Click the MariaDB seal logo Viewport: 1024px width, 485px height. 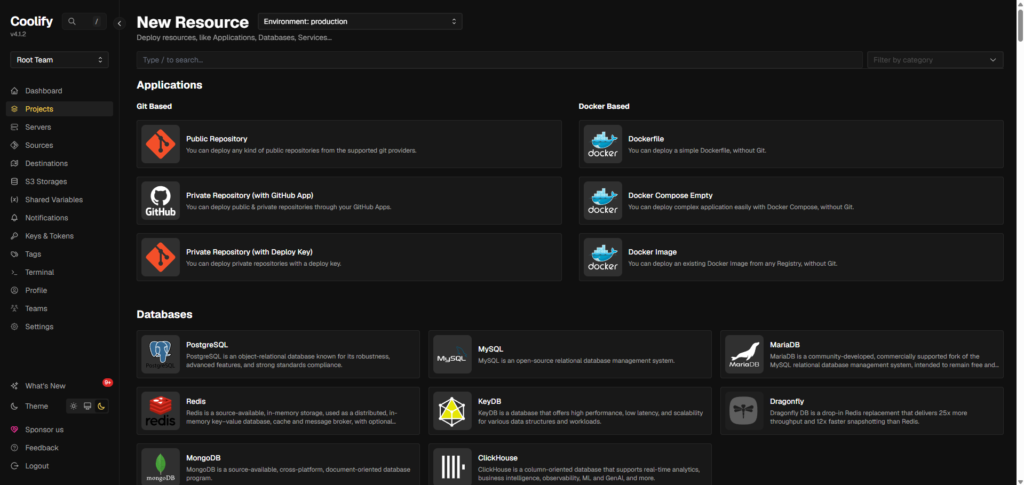(x=744, y=354)
